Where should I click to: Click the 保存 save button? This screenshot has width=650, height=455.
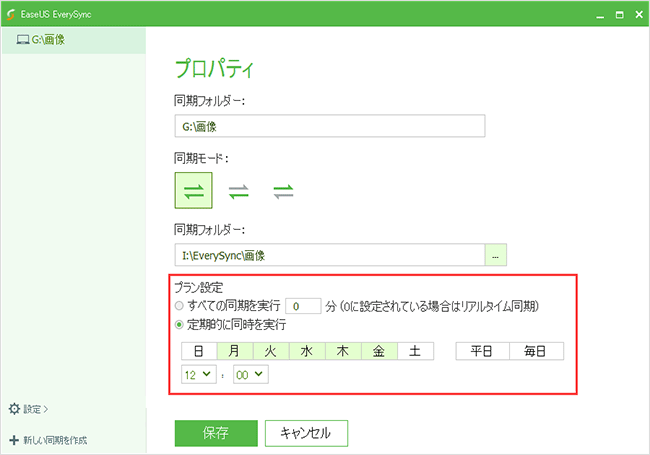[x=216, y=433]
